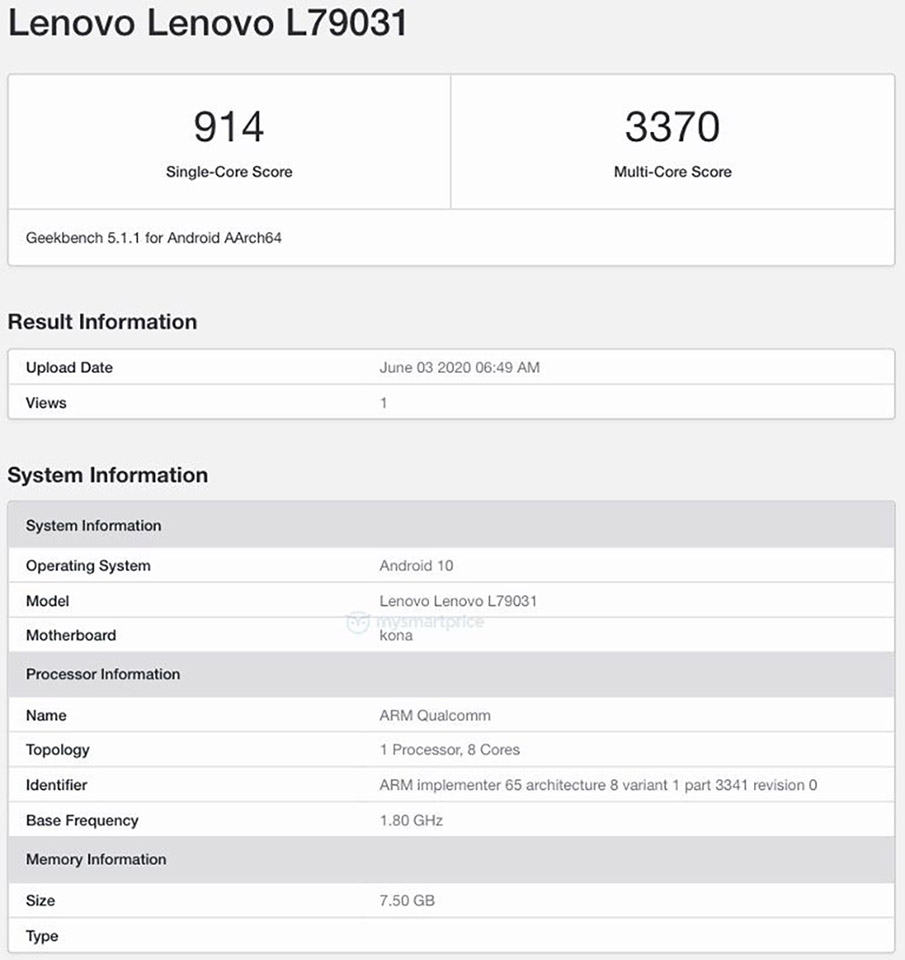Select the Multi-Core Score value 3370
The height and width of the screenshot is (960, 905).
673,126
